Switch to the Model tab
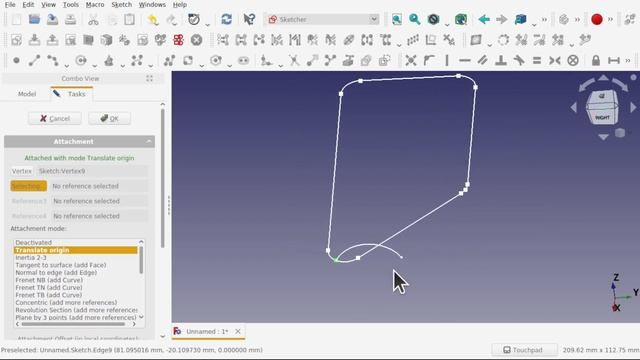This screenshot has height=360, width=640. click(27, 94)
